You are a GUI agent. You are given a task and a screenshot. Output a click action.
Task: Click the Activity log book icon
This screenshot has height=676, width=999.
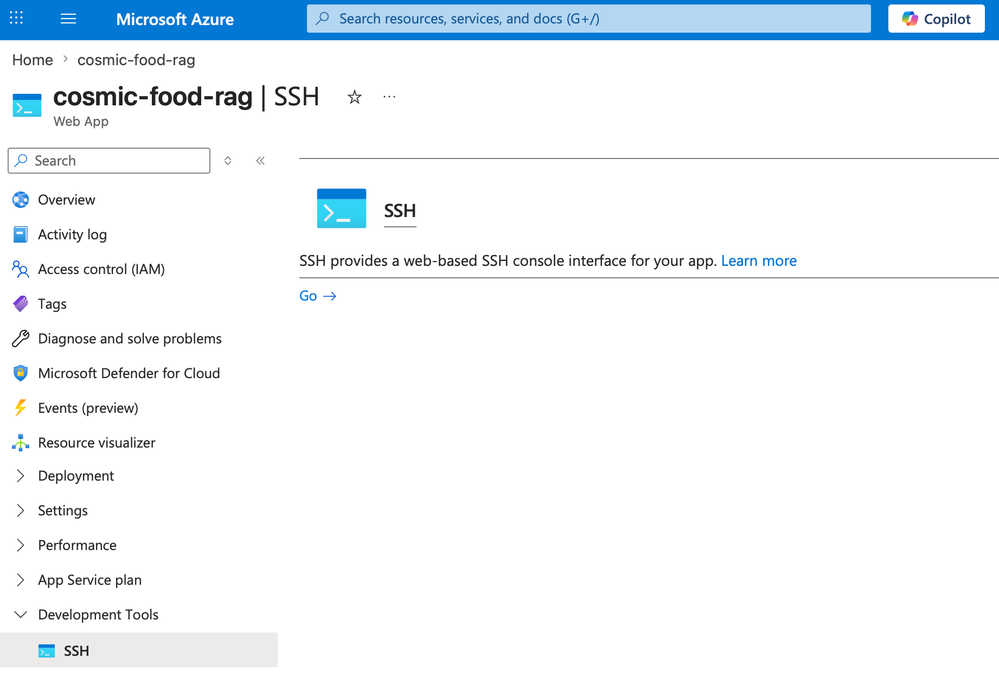point(20,234)
